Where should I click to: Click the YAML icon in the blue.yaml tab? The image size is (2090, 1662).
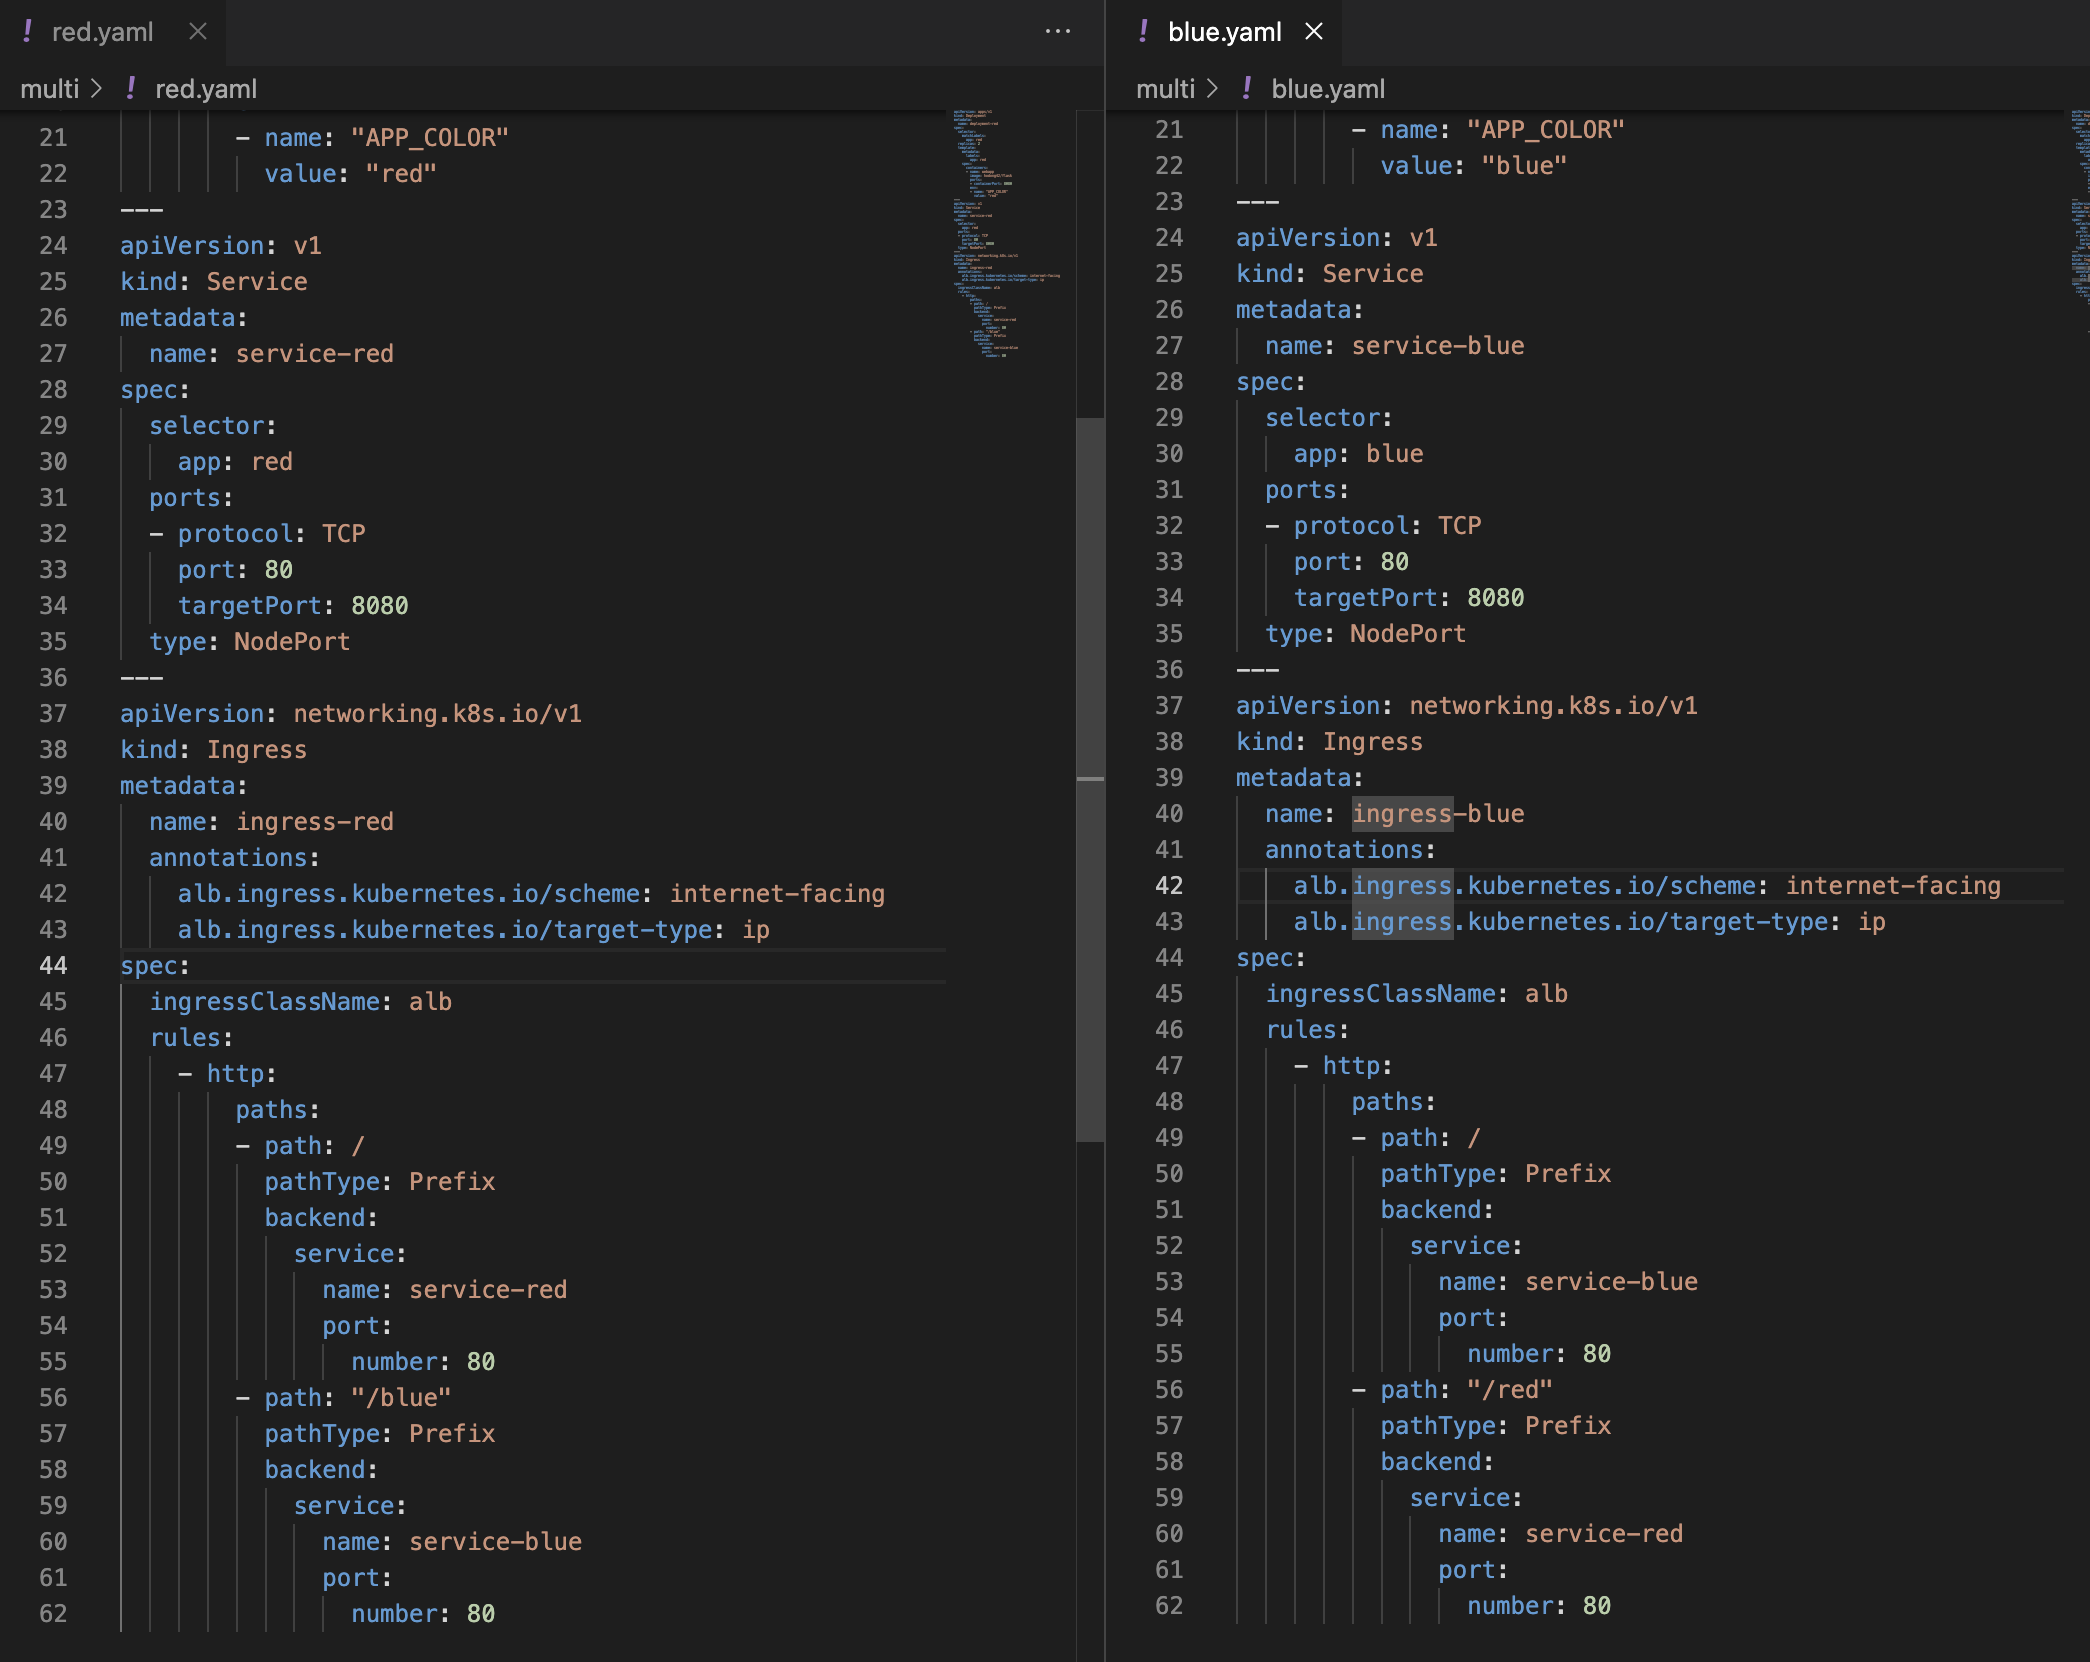(1144, 32)
